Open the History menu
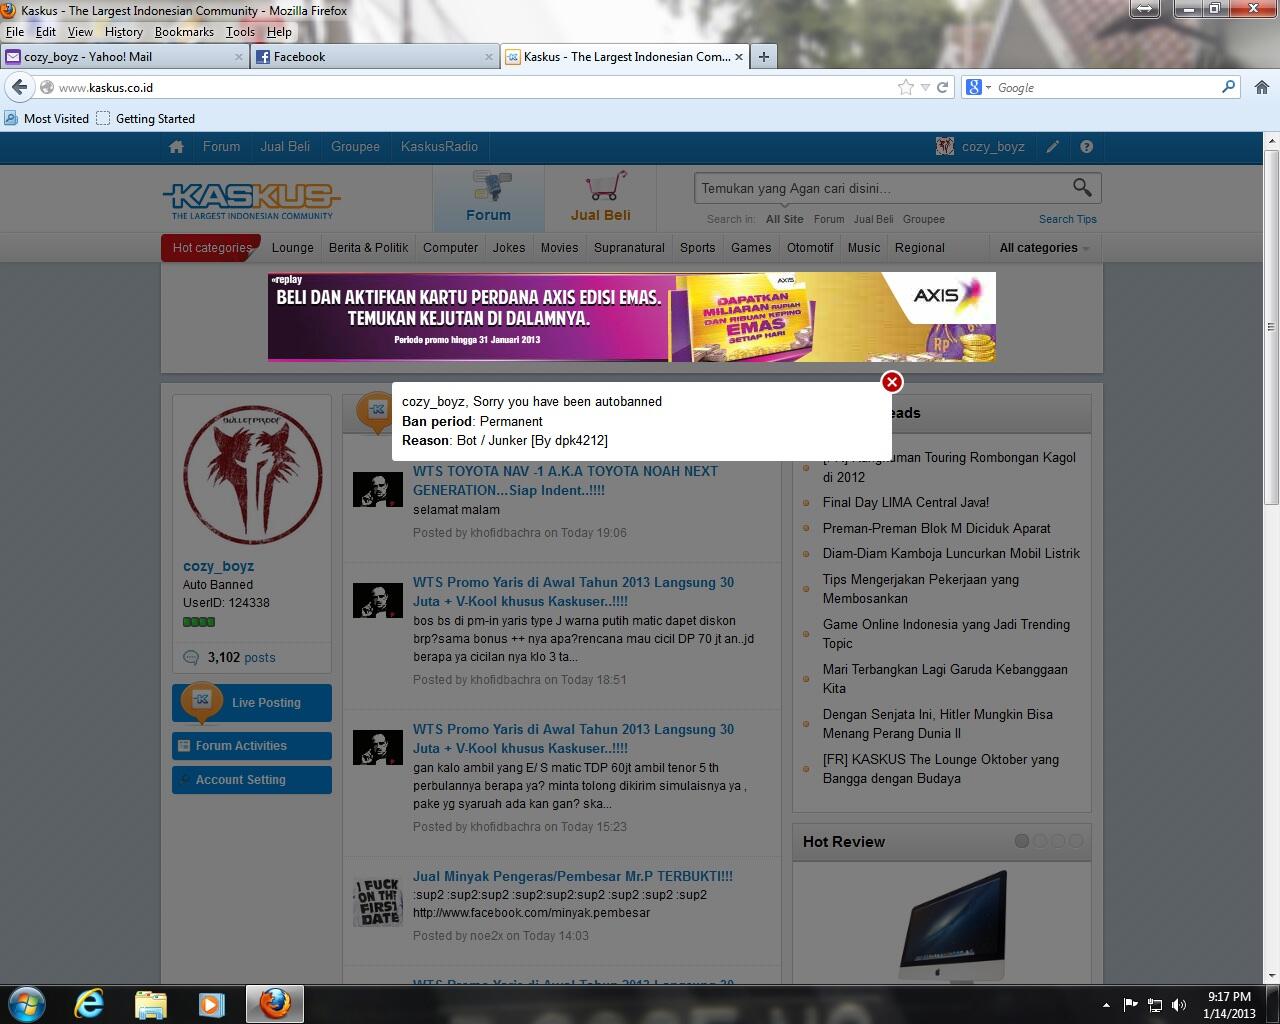This screenshot has height=1024, width=1280. 124,32
